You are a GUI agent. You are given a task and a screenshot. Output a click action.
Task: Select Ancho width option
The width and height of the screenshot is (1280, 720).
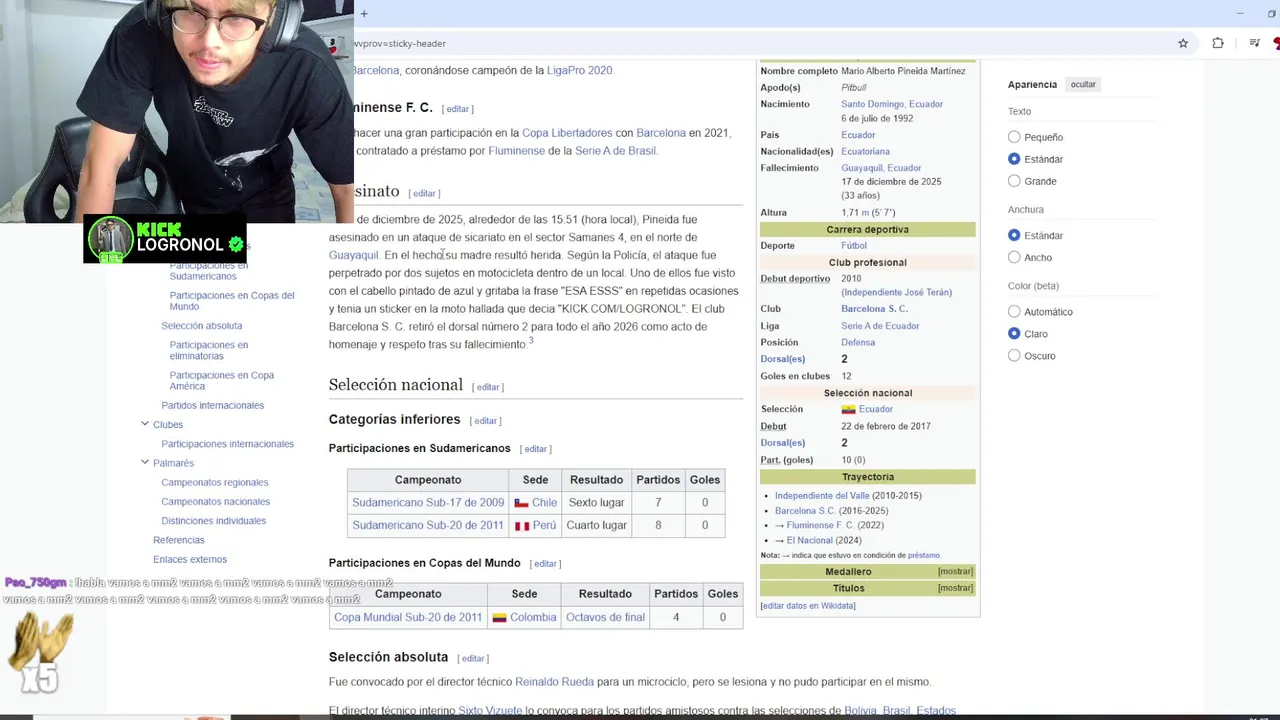pos(1014,257)
